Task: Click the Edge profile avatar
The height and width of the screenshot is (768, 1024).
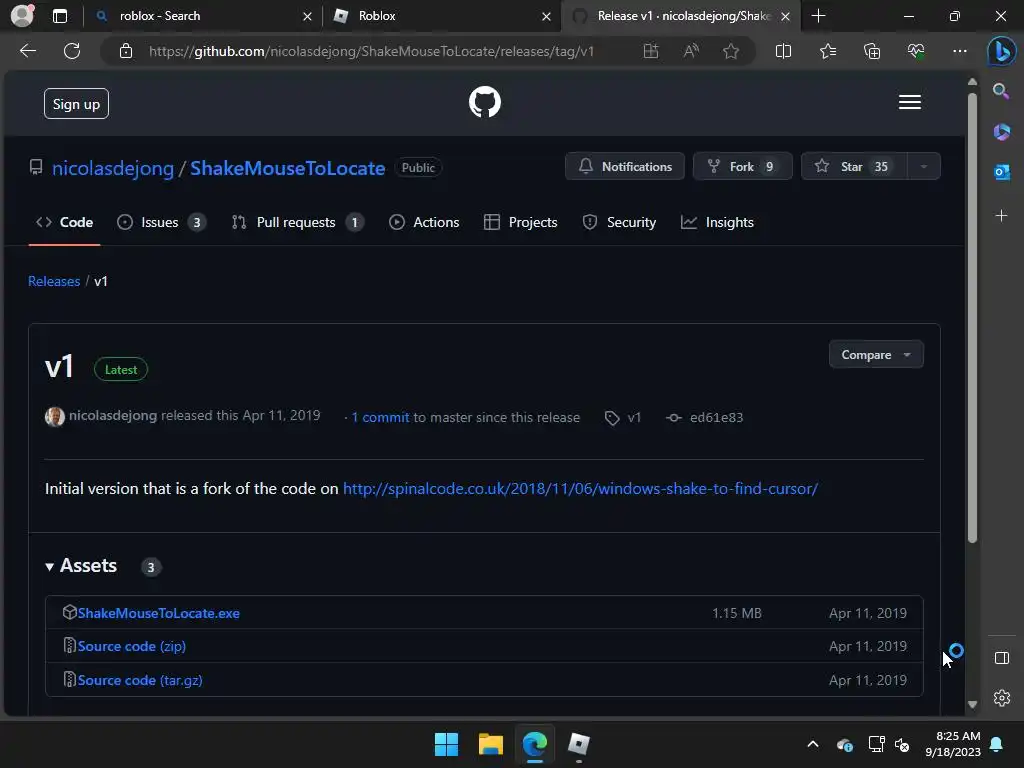Action: (22, 16)
